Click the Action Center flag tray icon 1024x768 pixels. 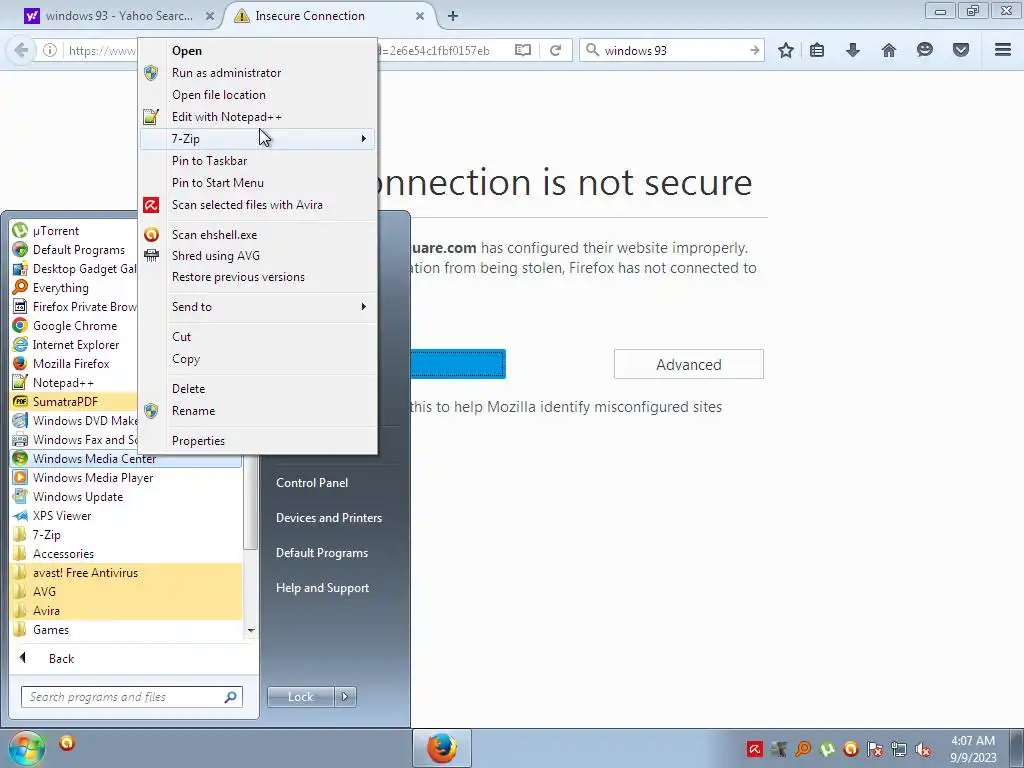875,749
